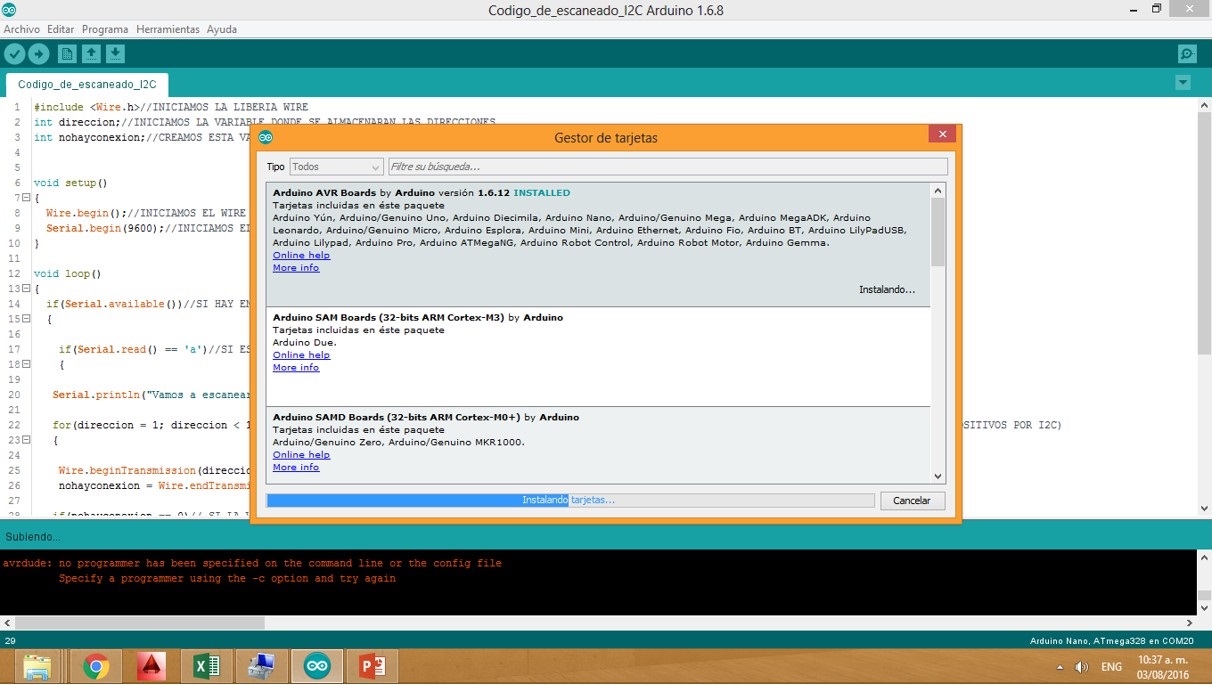Select the Codigo_de_escaneado_I2C tab
1212x685 pixels.
[x=87, y=84]
